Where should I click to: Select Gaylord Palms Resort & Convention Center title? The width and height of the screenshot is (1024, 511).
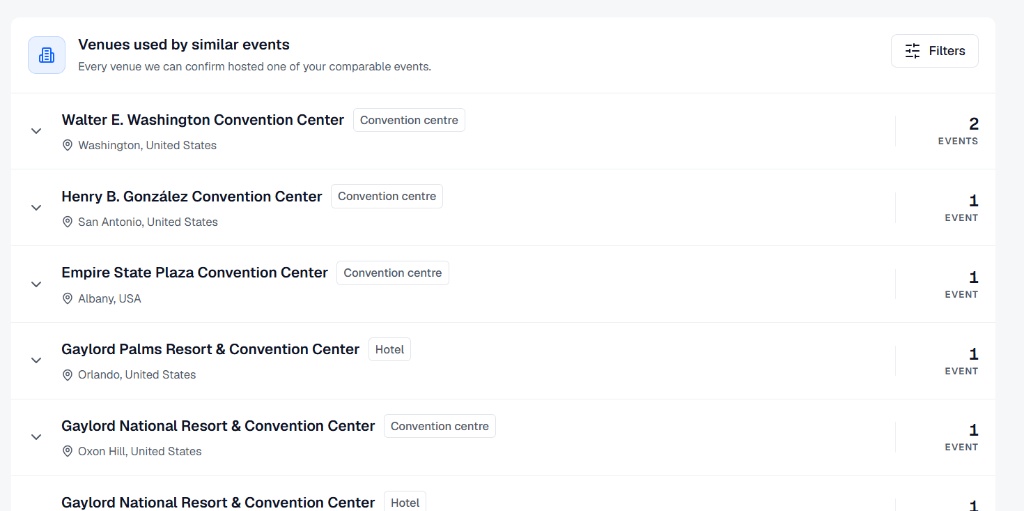(210, 350)
